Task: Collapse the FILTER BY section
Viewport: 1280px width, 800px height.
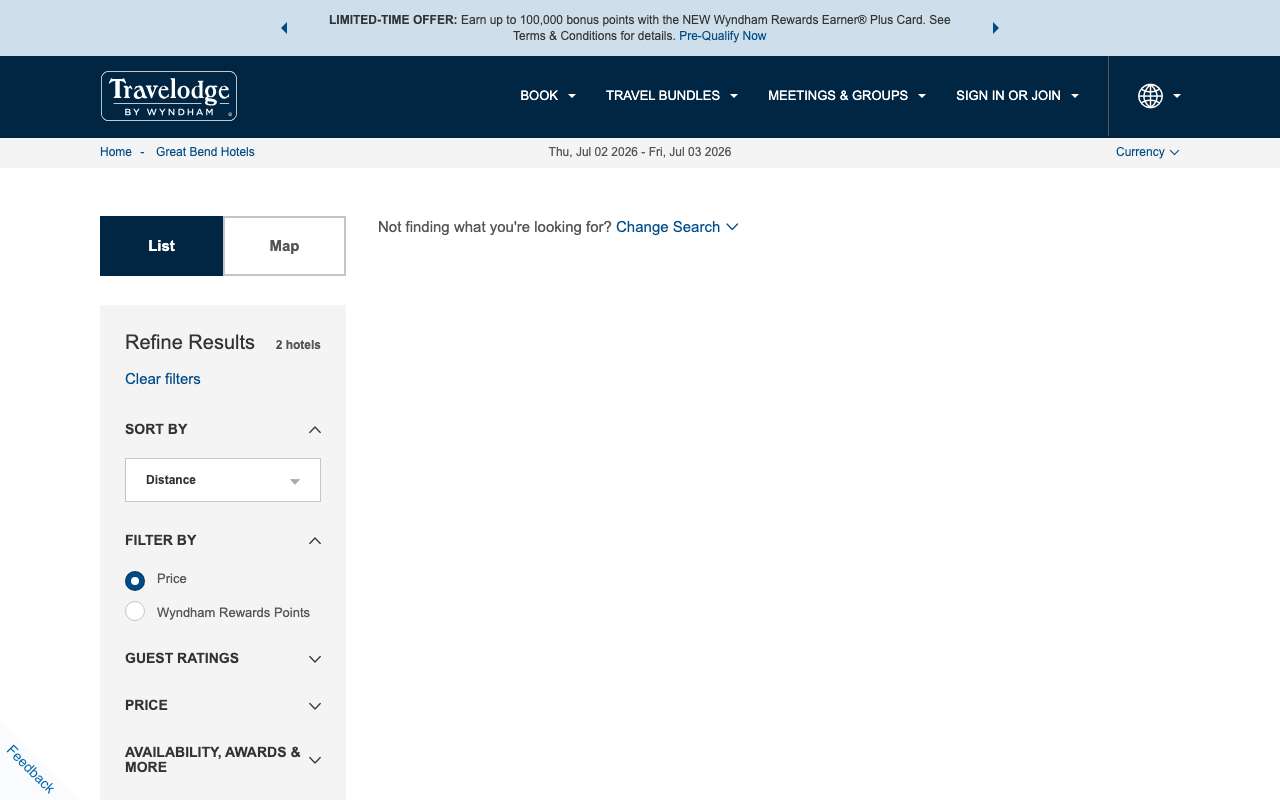Action: point(223,540)
